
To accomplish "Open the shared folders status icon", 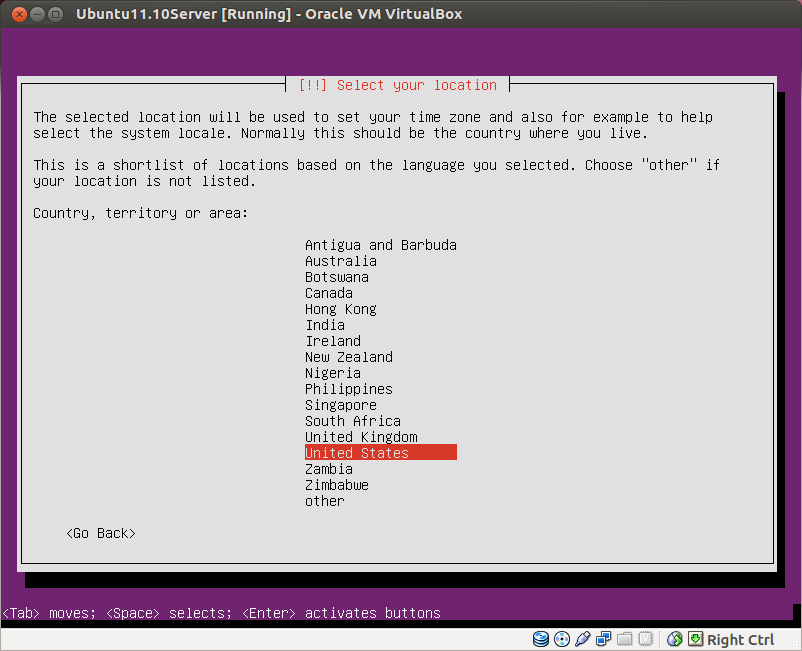I will [624, 639].
